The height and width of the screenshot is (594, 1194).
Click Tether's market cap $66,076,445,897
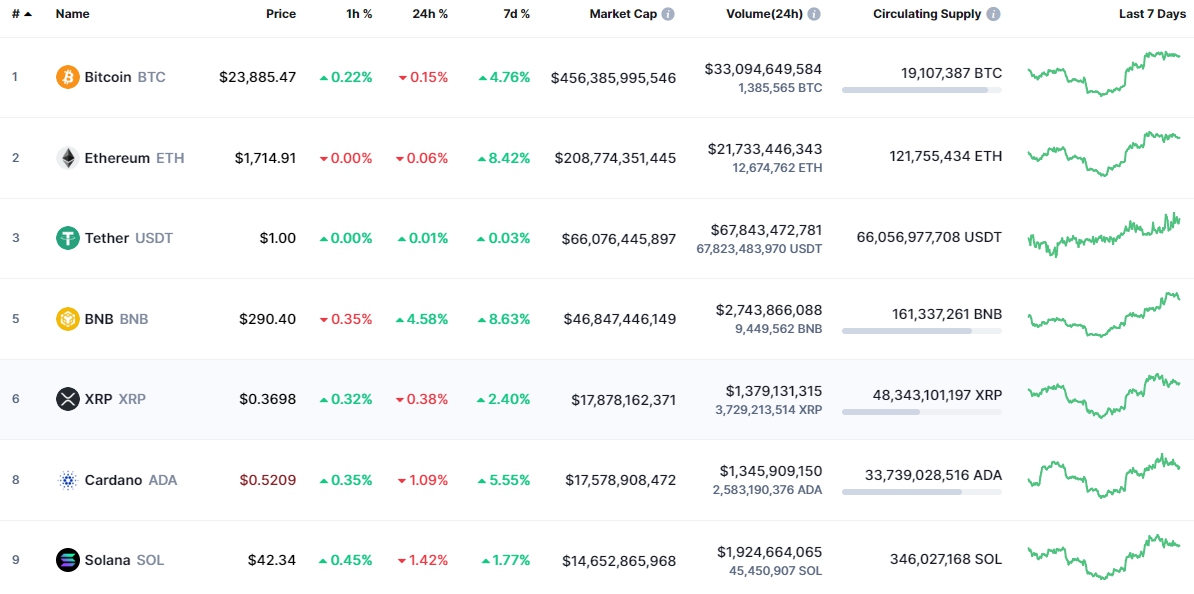619,238
